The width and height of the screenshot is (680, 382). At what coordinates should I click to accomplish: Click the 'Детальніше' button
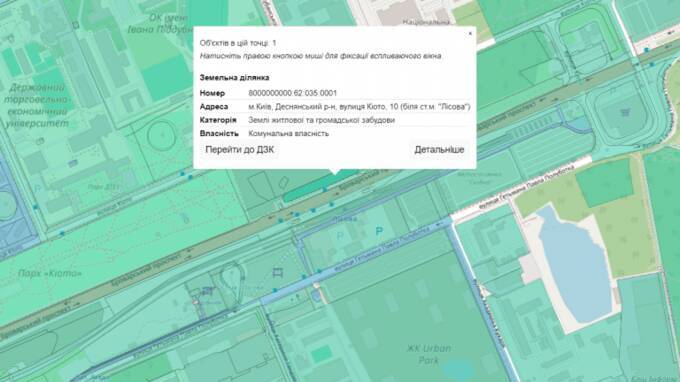(x=439, y=150)
